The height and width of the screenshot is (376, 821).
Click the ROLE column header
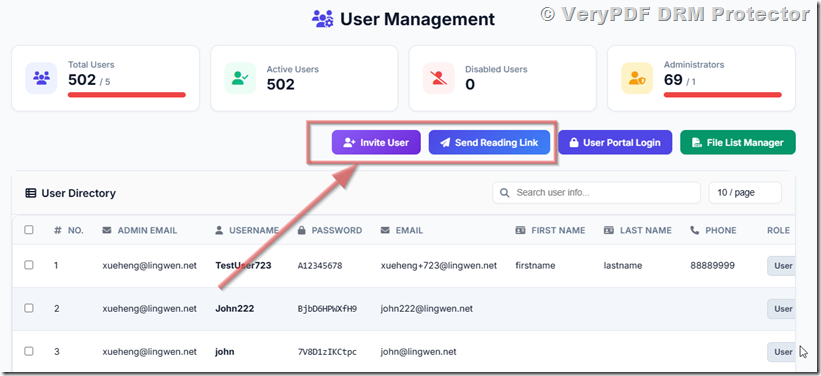(x=779, y=230)
